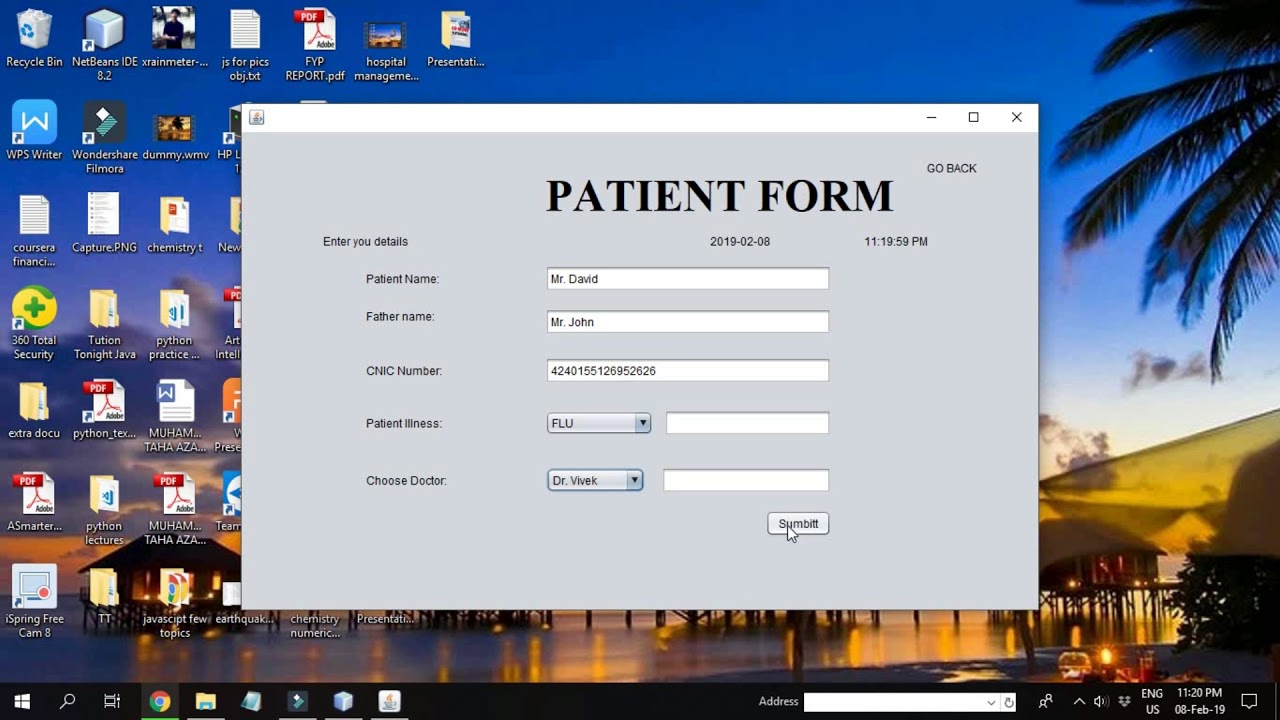Select the 'js for pics obj.txt' file
This screenshot has height=720, width=1280.
pyautogui.click(x=245, y=45)
